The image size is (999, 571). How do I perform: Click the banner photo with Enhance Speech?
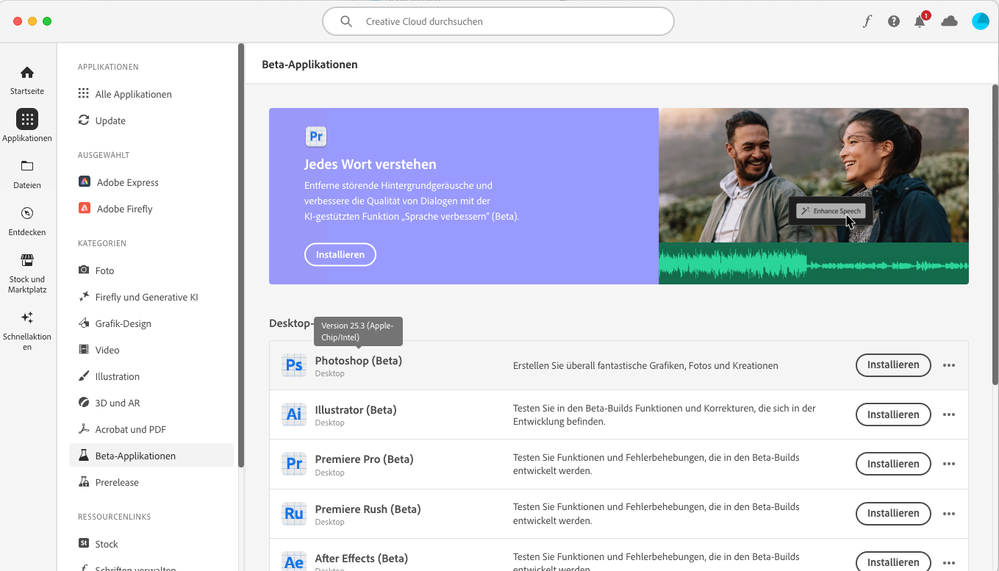coord(814,196)
